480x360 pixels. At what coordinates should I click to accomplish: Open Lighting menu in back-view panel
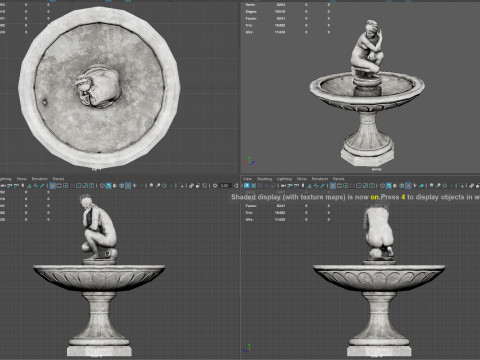[x=284, y=179]
